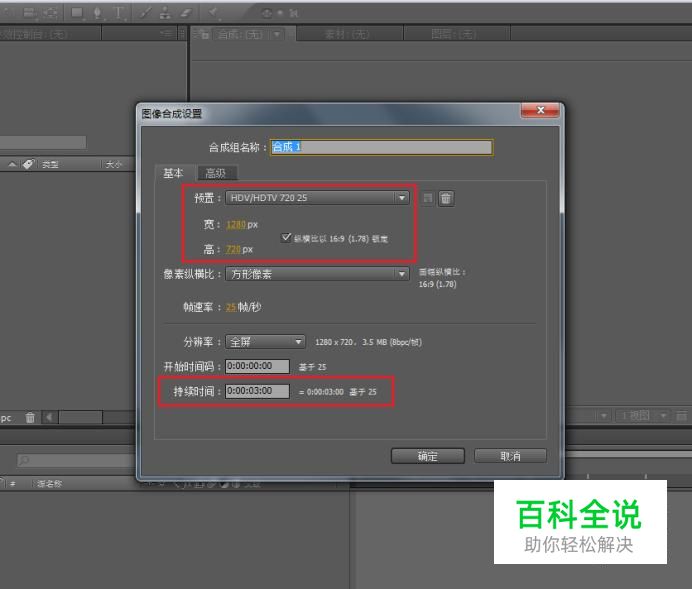Open the 1 视图 view layout dropdown
Viewport: 692px width, 589px height.
click(x=643, y=416)
